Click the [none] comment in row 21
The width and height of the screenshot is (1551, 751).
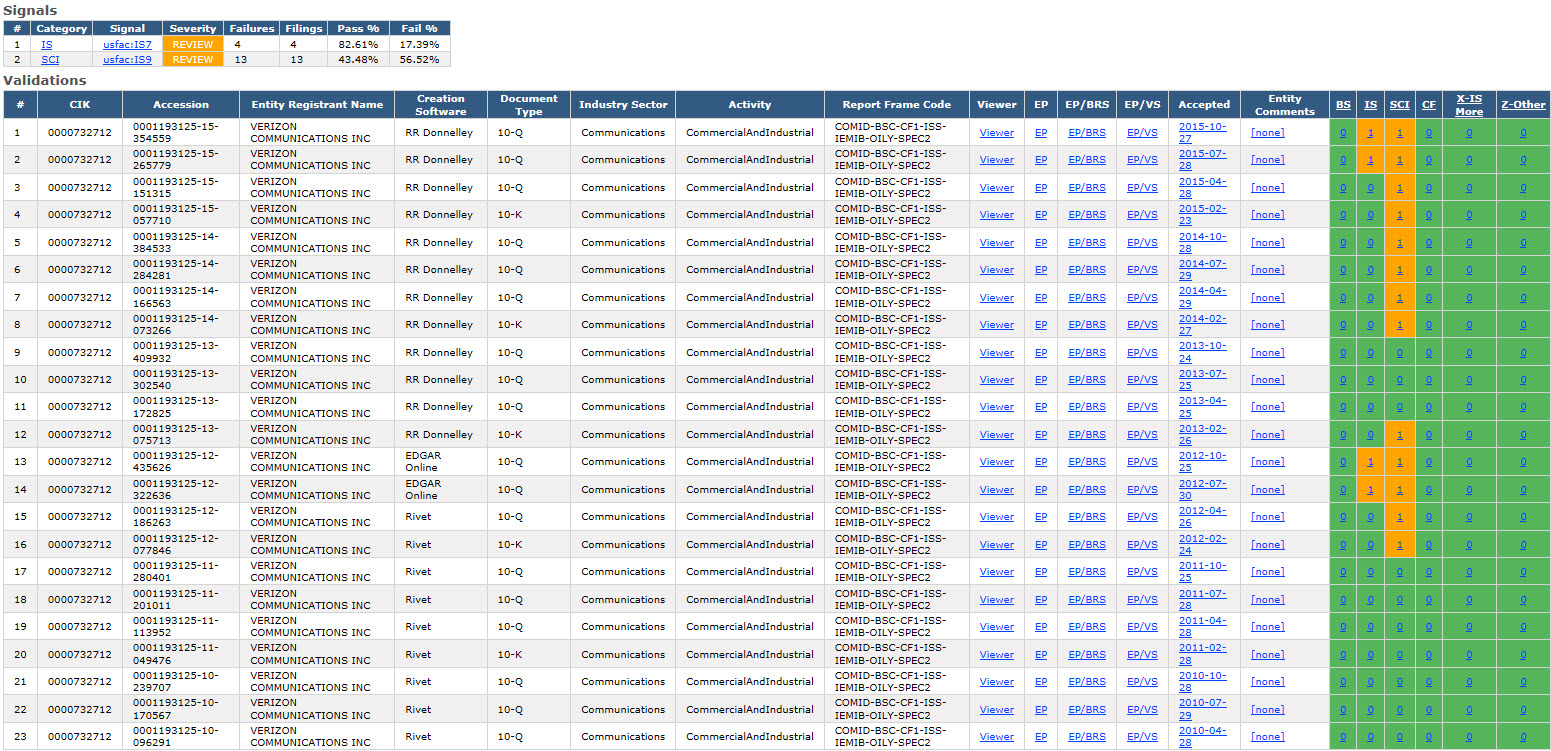pyautogui.click(x=1268, y=682)
